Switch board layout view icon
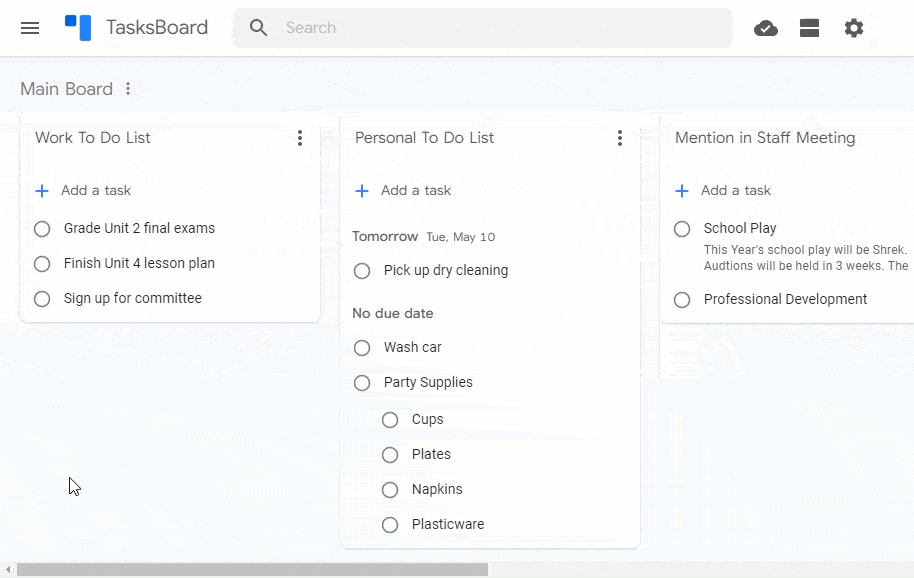Screen dimensions: 914x578 click(x=809, y=28)
